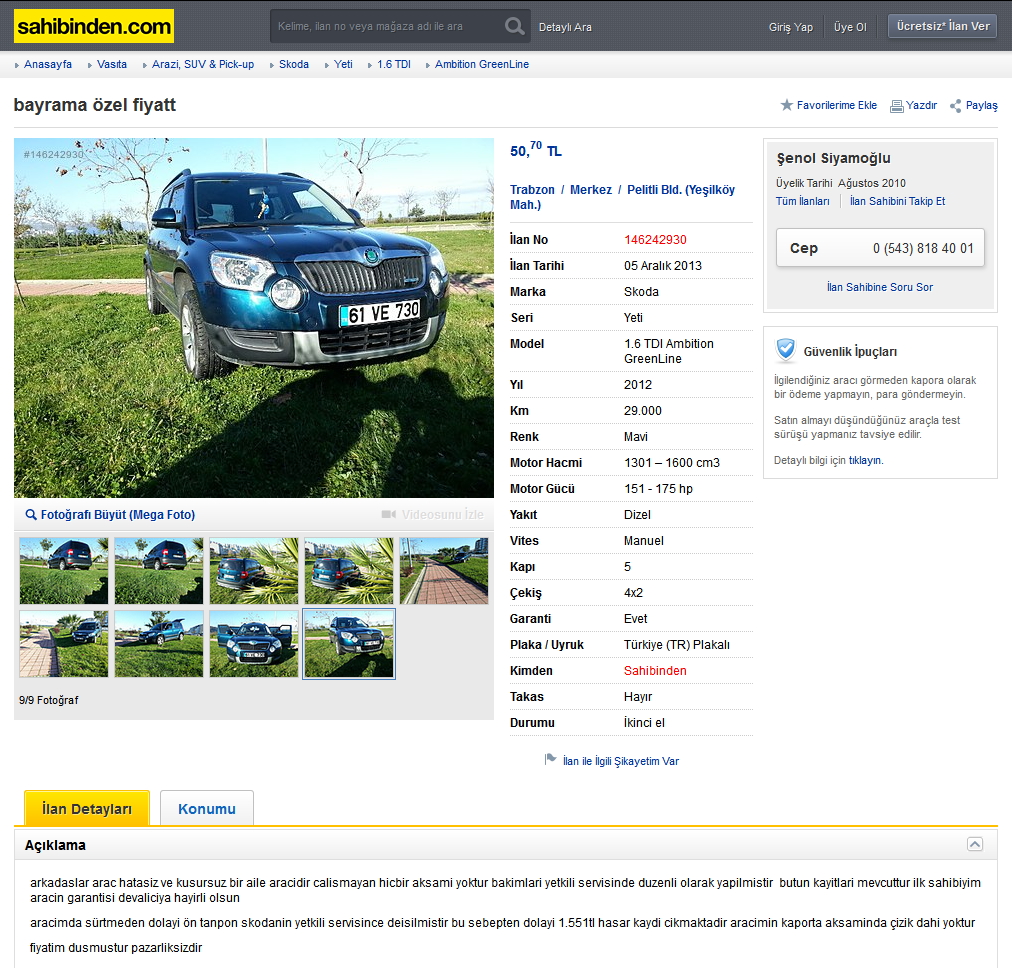Click the price 50,70 TL
The width and height of the screenshot is (1012, 968).
point(536,150)
